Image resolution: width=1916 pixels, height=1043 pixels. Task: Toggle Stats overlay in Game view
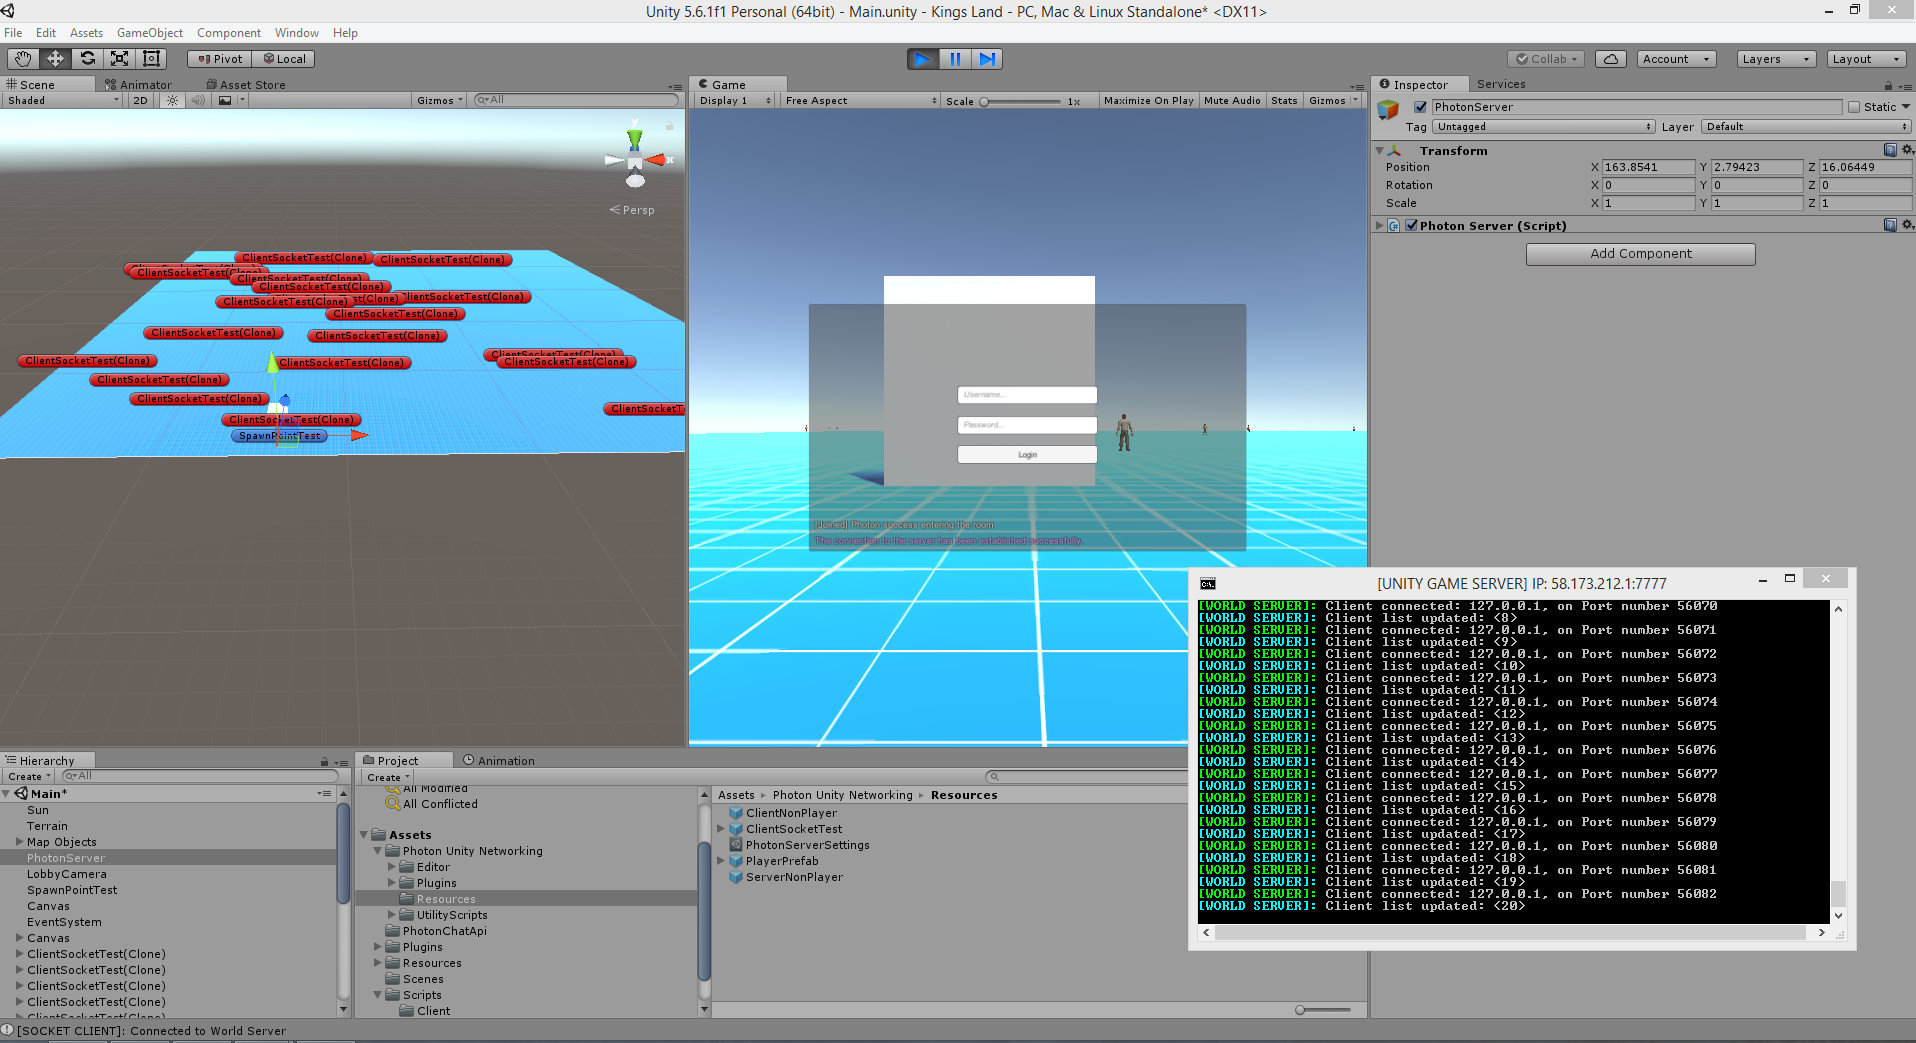tap(1284, 100)
